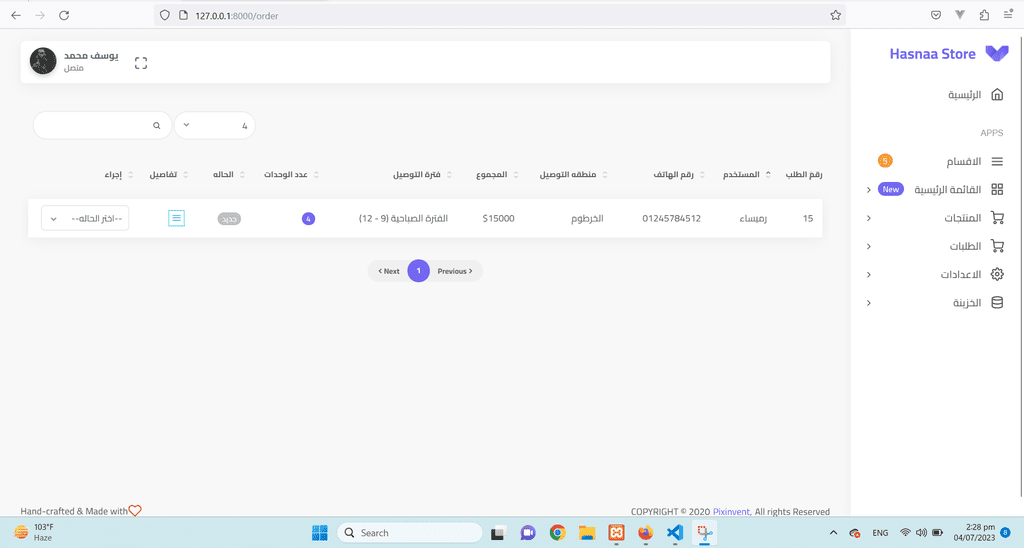1024x548 pixels.
Task: Click the Next pagination button
Action: pyautogui.click(x=389, y=271)
